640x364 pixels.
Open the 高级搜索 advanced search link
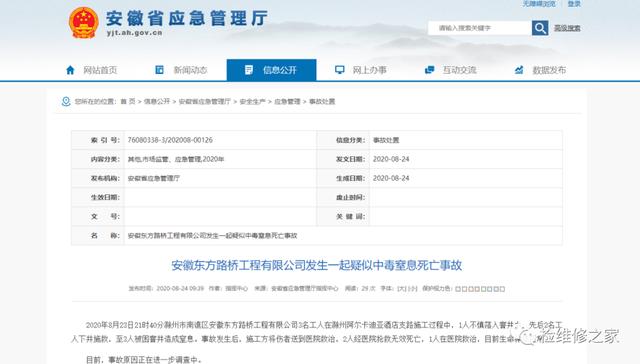[x=567, y=28]
